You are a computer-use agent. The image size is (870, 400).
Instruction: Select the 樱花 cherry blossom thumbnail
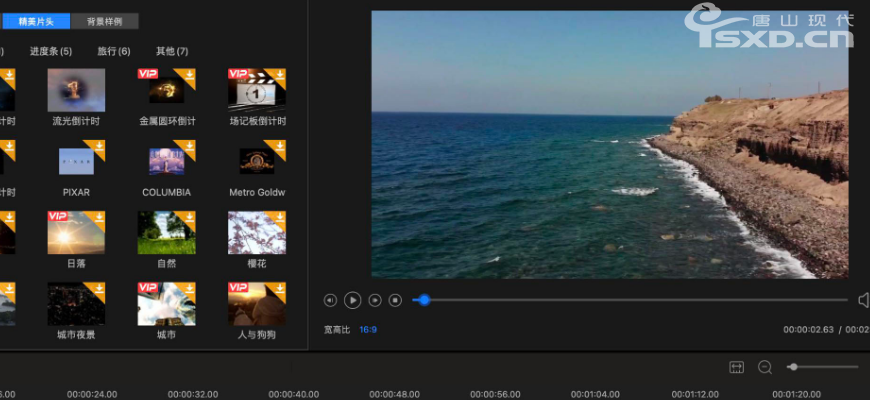pyautogui.click(x=257, y=232)
